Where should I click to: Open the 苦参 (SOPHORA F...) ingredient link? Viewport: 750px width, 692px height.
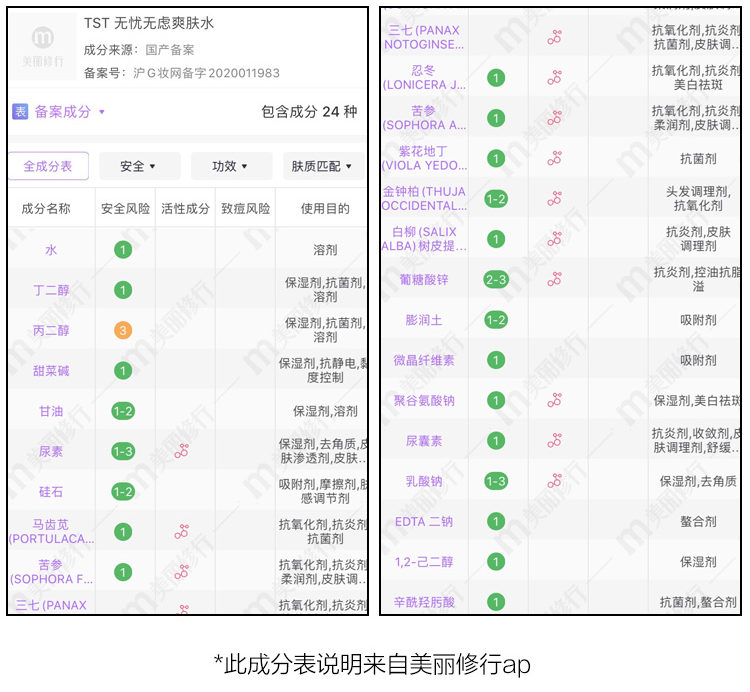tap(51, 572)
